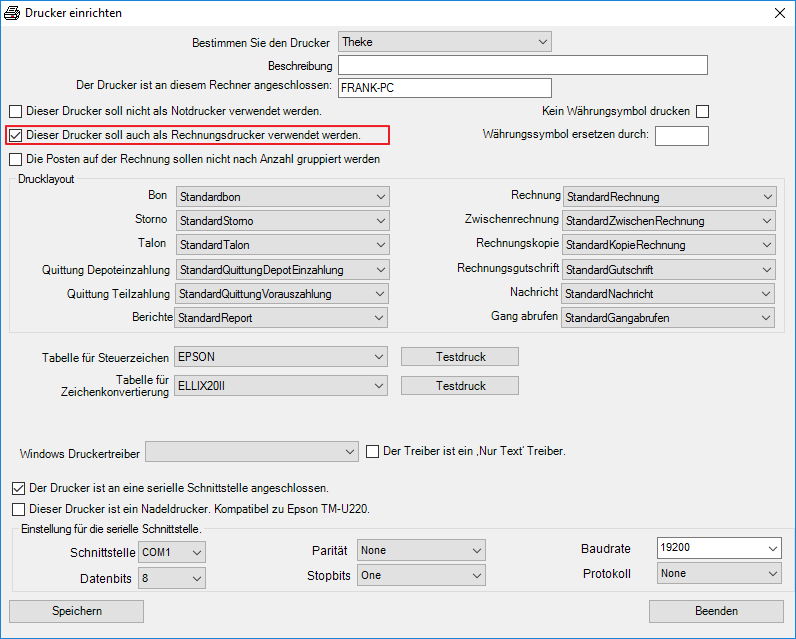
Task: Enable 'Posten nicht nach Anzahl gruppiert' checkbox
Action: pyautogui.click(x=16, y=159)
